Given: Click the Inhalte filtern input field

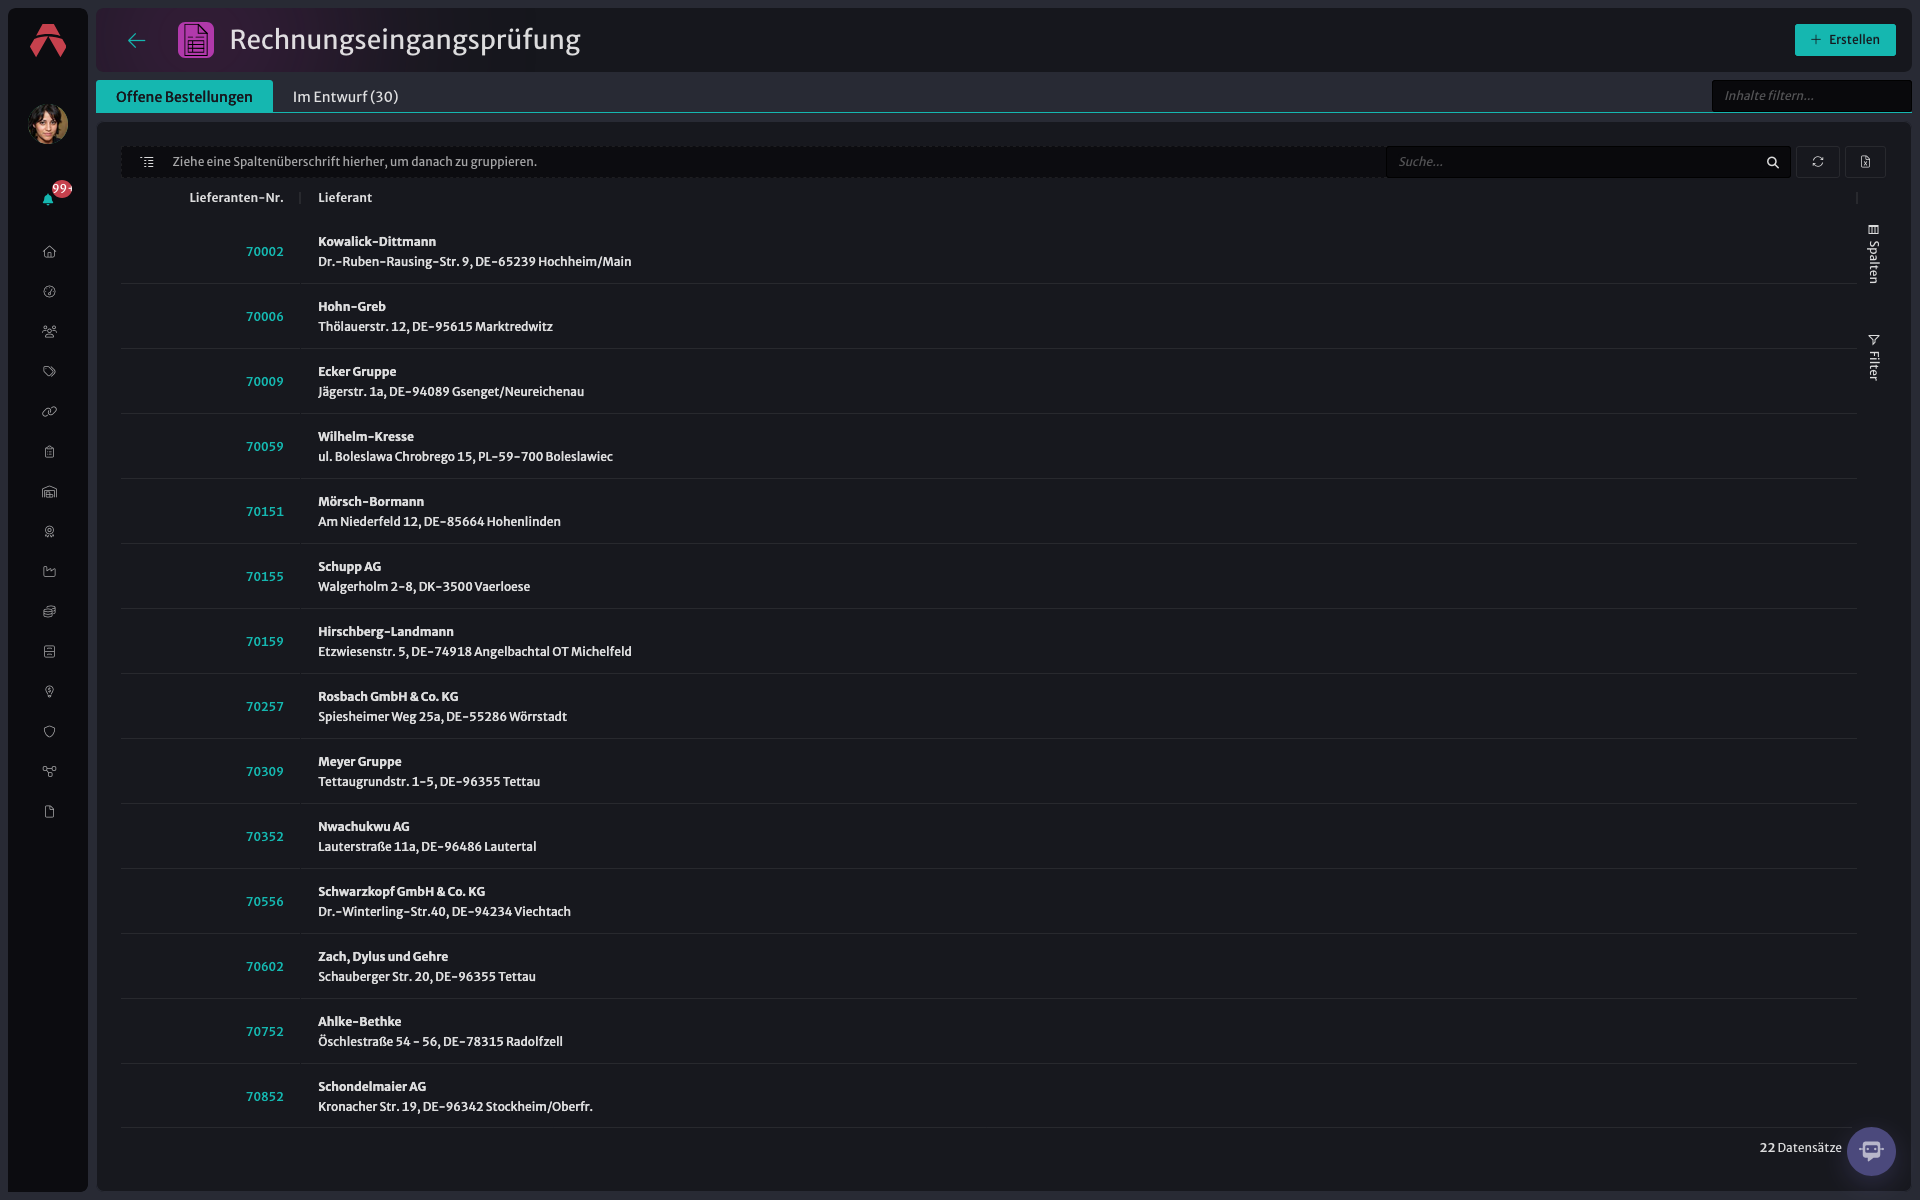Looking at the screenshot, I should point(1811,96).
